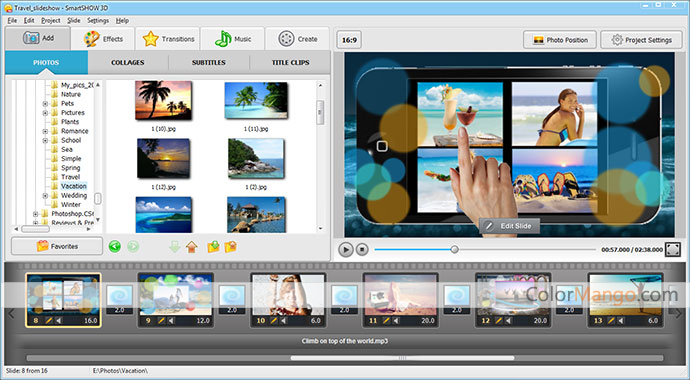Click transition icon between slides 10 and 11
Image resolution: width=690 pixels, height=380 pixels.
pyautogui.click(x=344, y=295)
